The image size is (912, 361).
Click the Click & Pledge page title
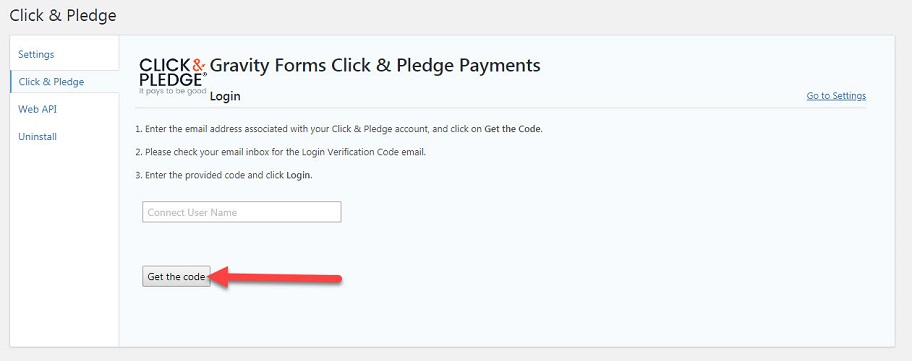63,15
